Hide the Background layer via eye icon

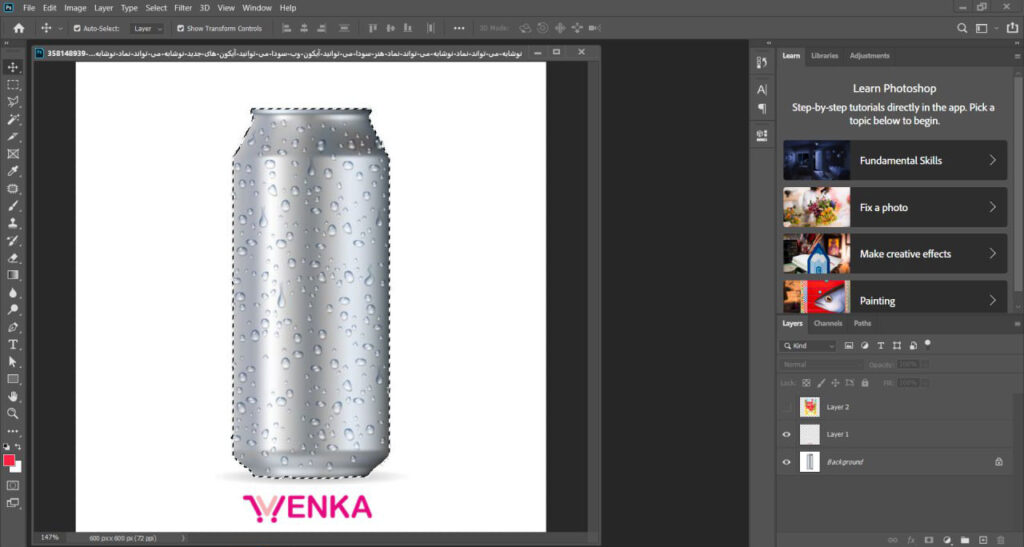786,462
